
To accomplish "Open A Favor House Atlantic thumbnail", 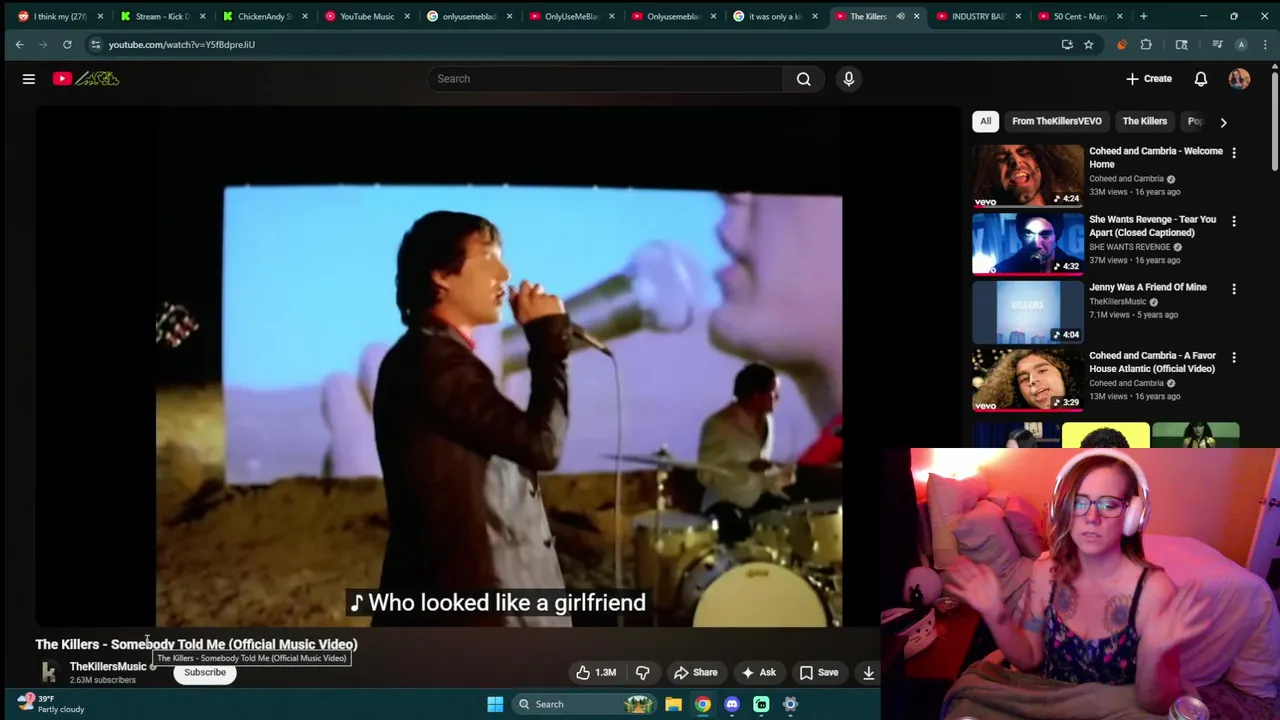I will [1027, 379].
